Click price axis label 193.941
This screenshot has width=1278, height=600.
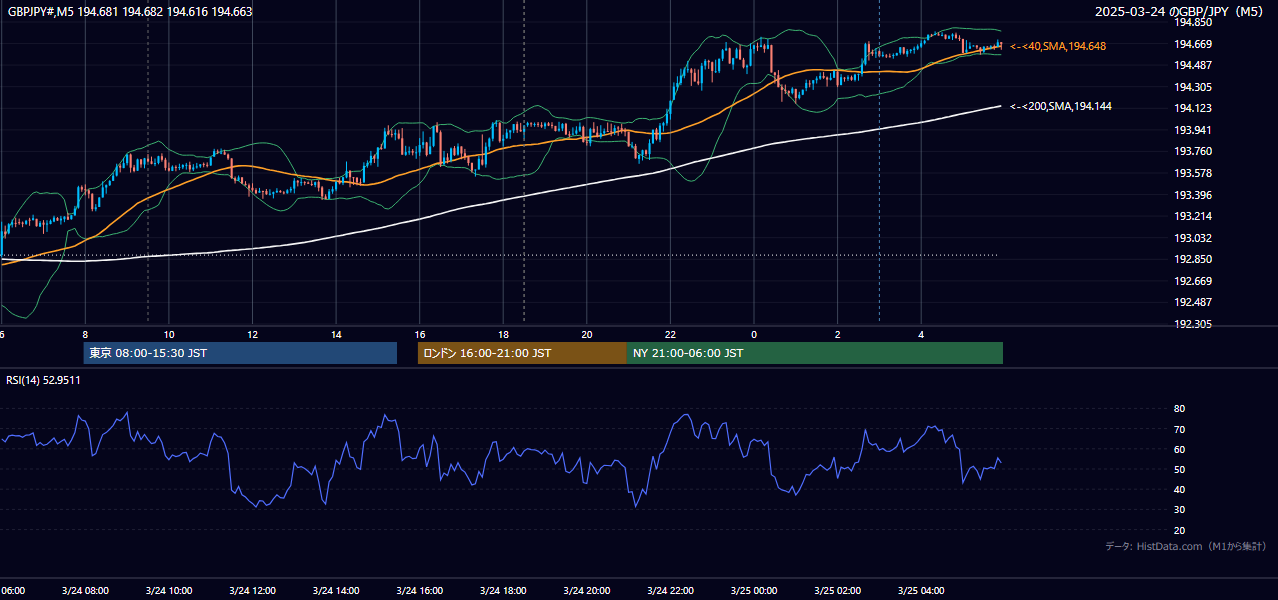pos(1193,130)
